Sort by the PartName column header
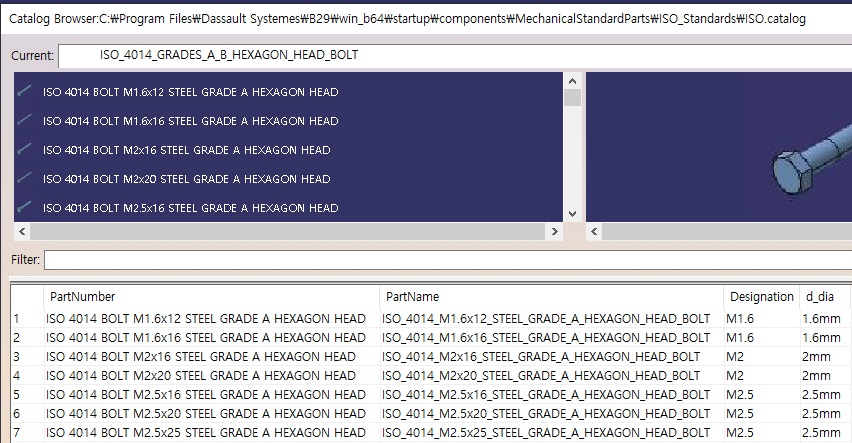The height and width of the screenshot is (443, 852). (x=552, y=297)
